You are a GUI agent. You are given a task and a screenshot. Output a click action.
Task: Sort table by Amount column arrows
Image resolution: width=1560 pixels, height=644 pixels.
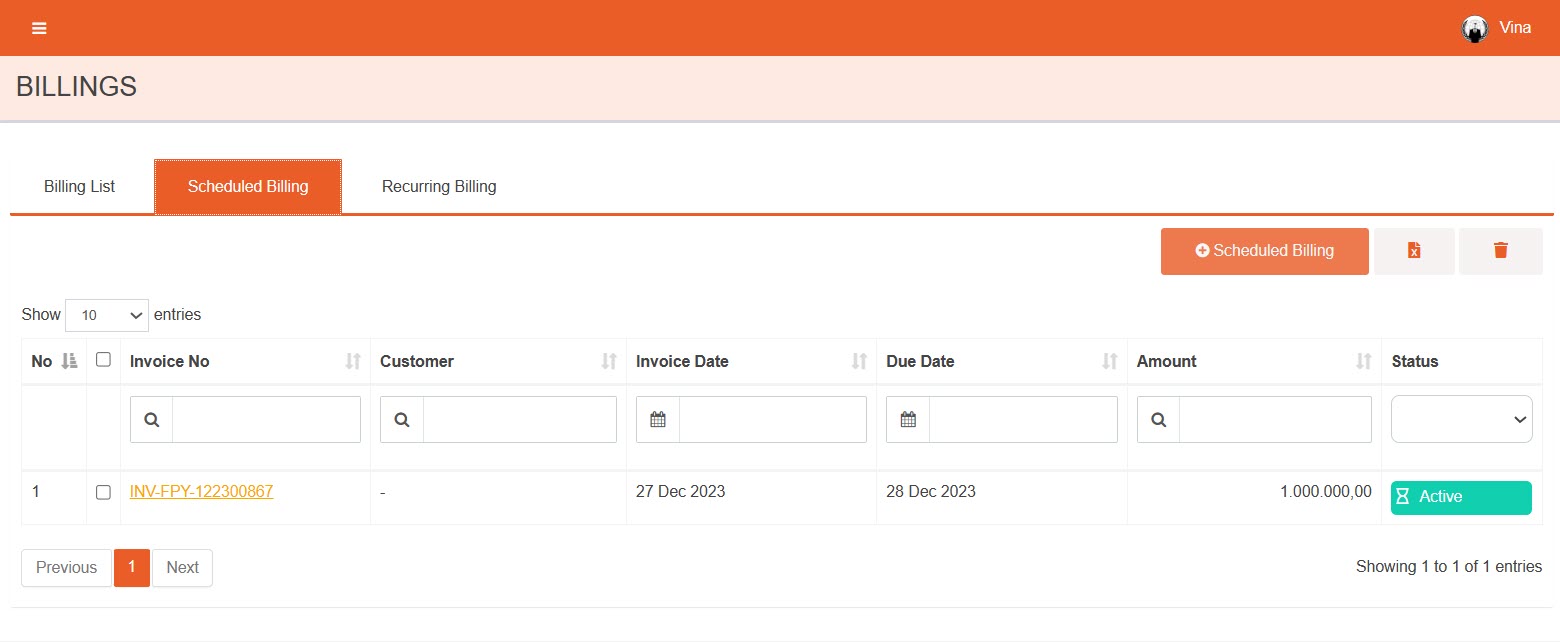coord(1363,361)
